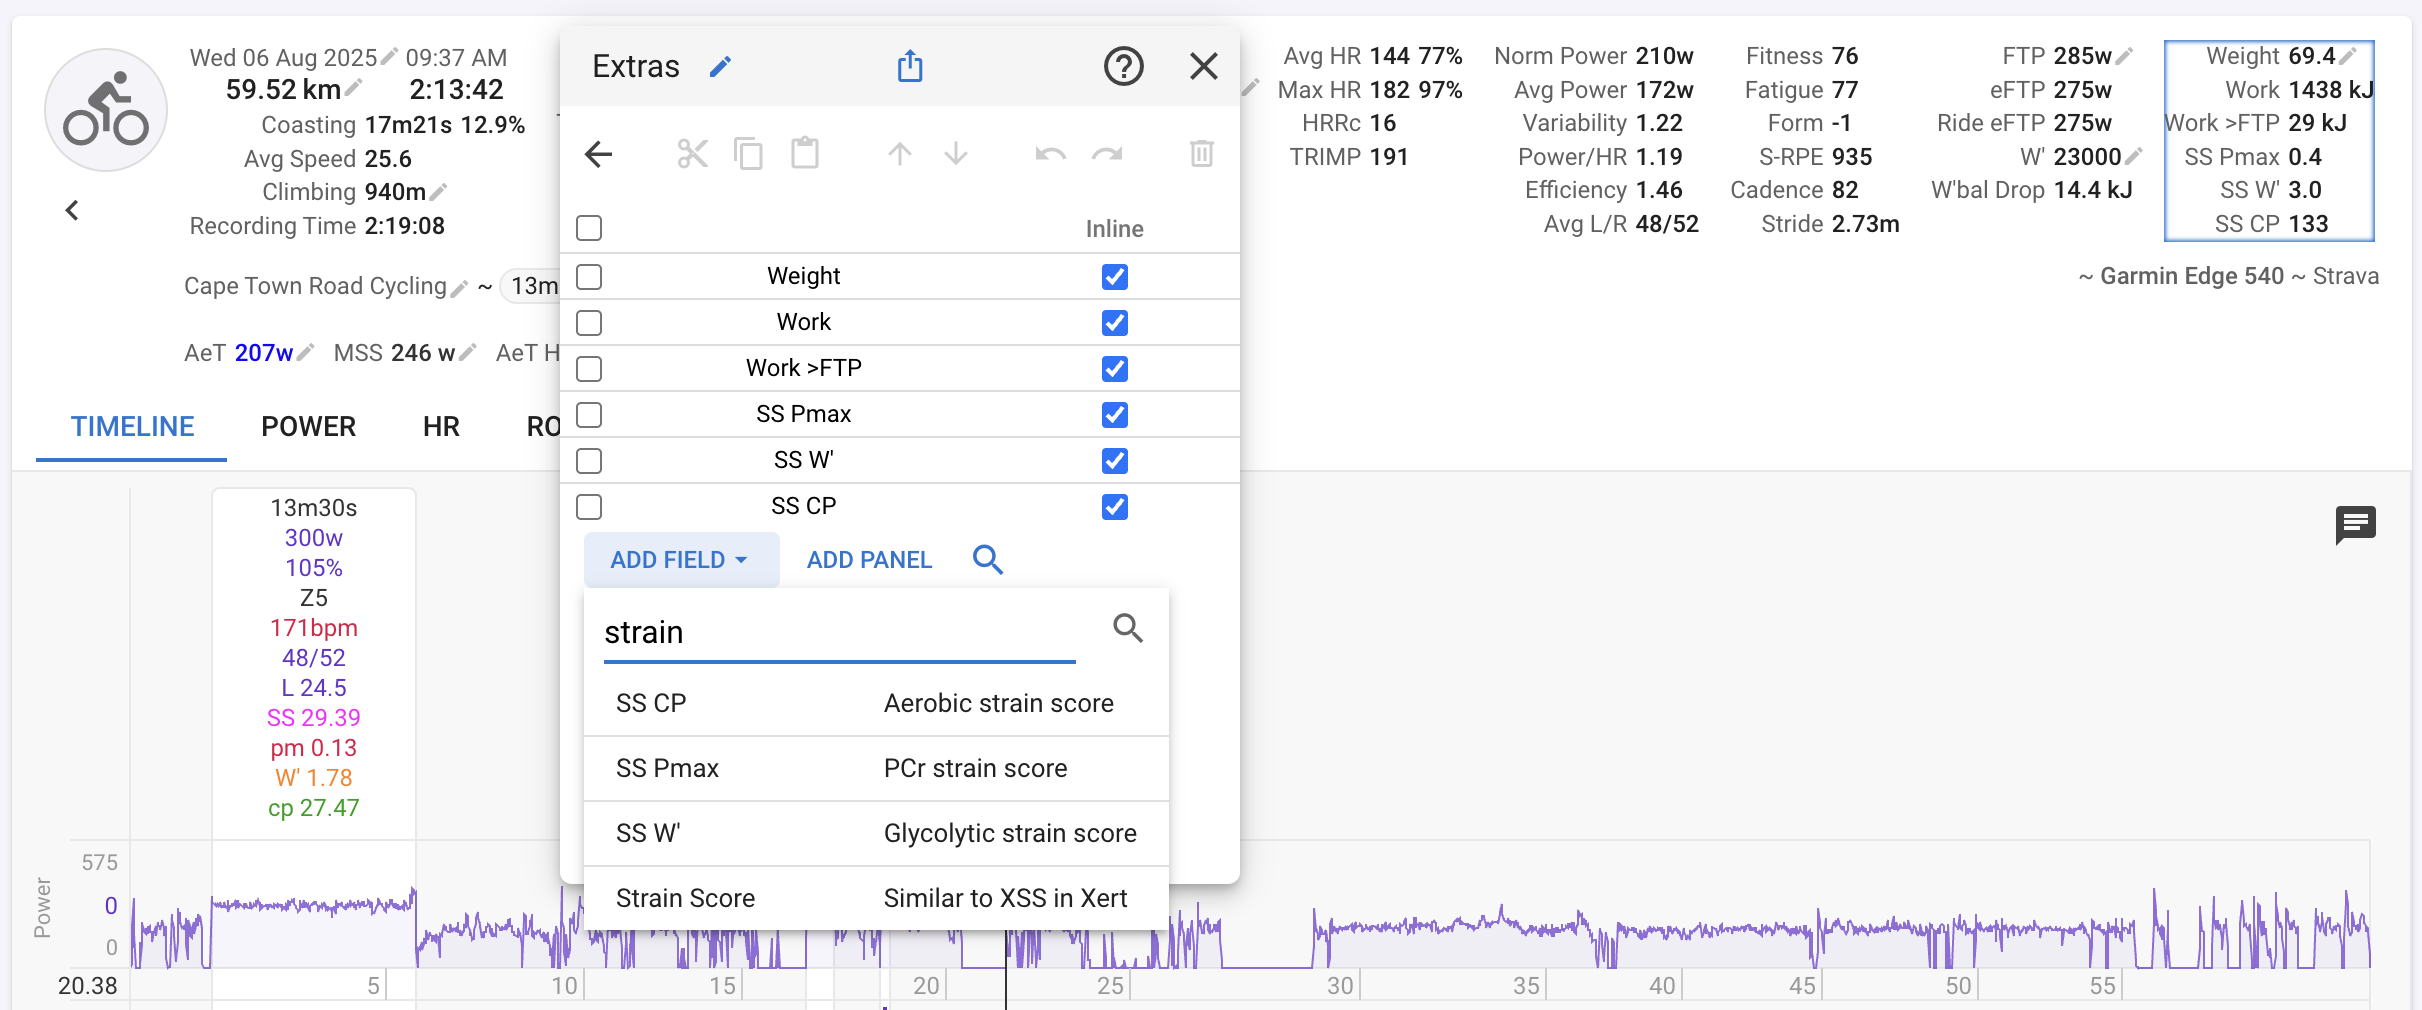Expand the ADD FIELD dropdown
2422x1010 pixels.
[x=680, y=560]
